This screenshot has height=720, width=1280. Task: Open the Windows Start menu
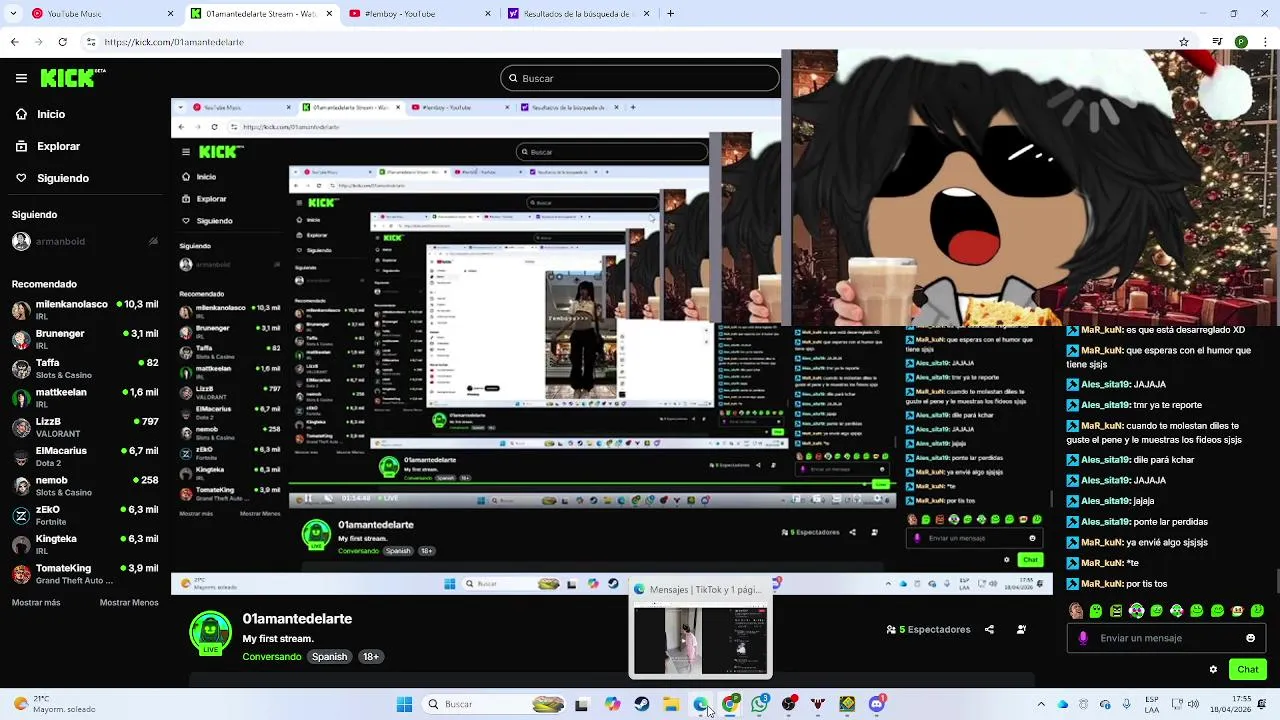404,704
